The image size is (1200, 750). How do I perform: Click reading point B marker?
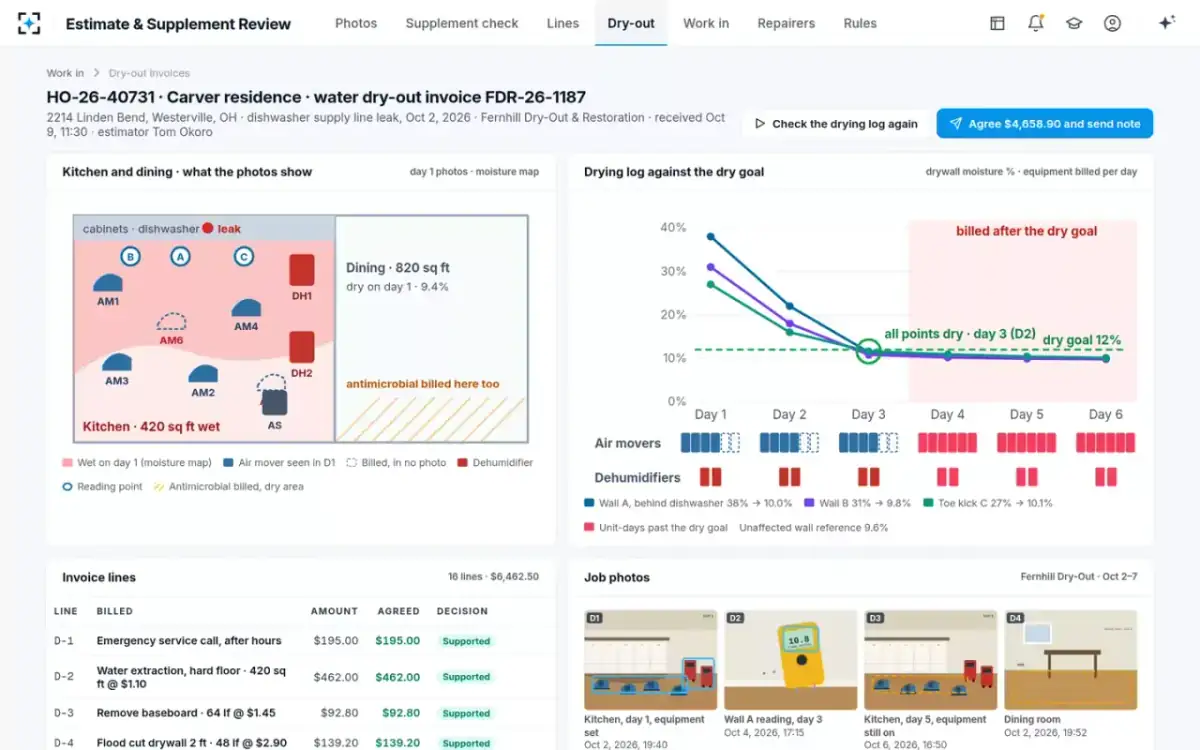130,257
